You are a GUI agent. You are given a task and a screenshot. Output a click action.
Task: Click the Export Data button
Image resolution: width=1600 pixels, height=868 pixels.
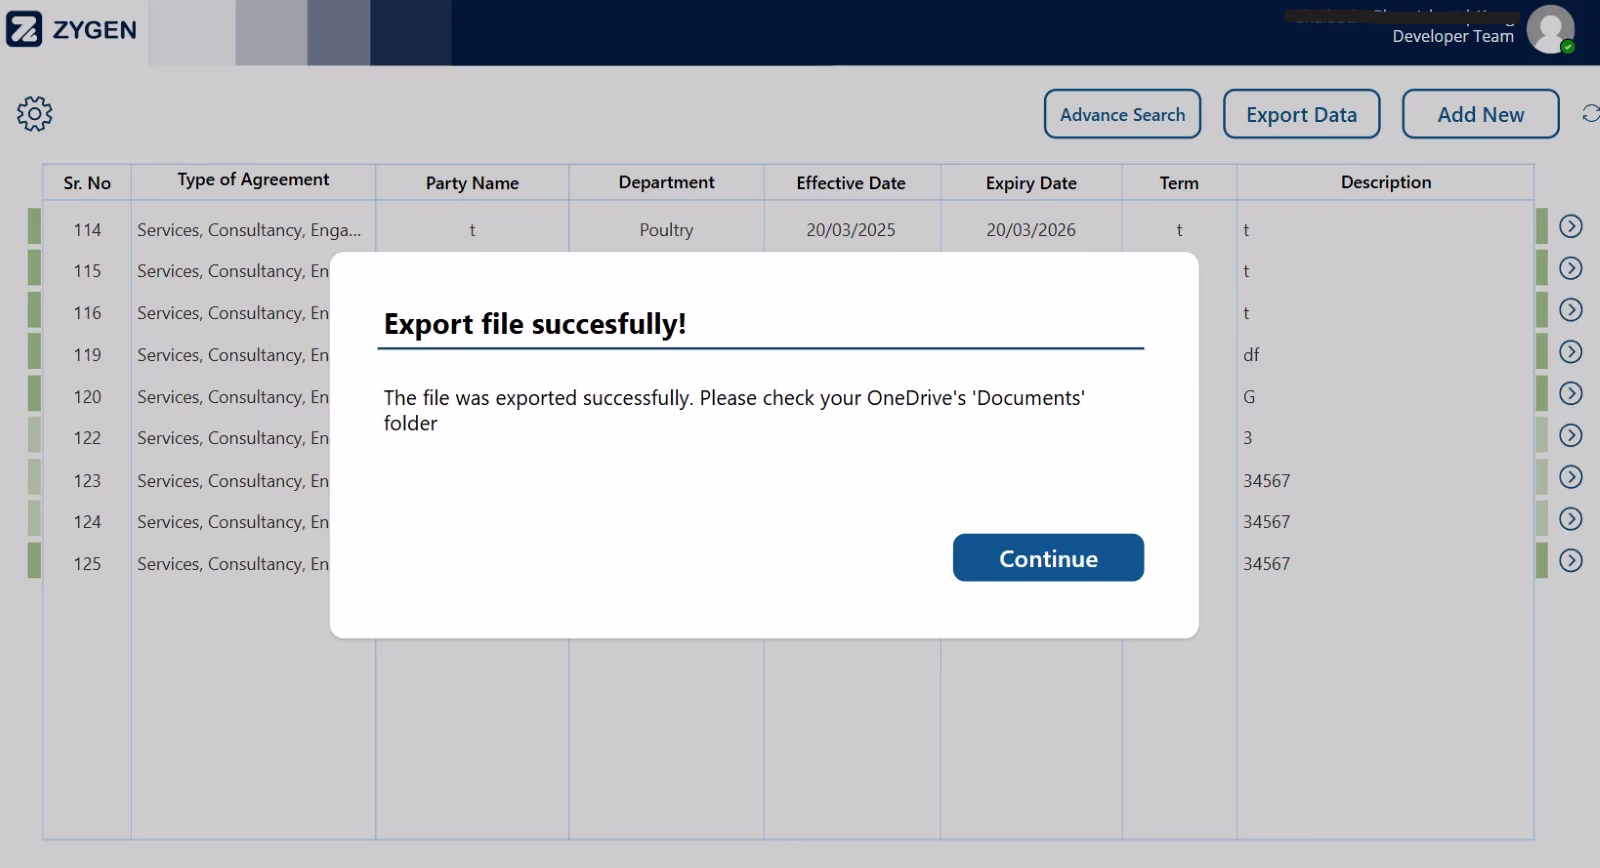click(x=1301, y=114)
